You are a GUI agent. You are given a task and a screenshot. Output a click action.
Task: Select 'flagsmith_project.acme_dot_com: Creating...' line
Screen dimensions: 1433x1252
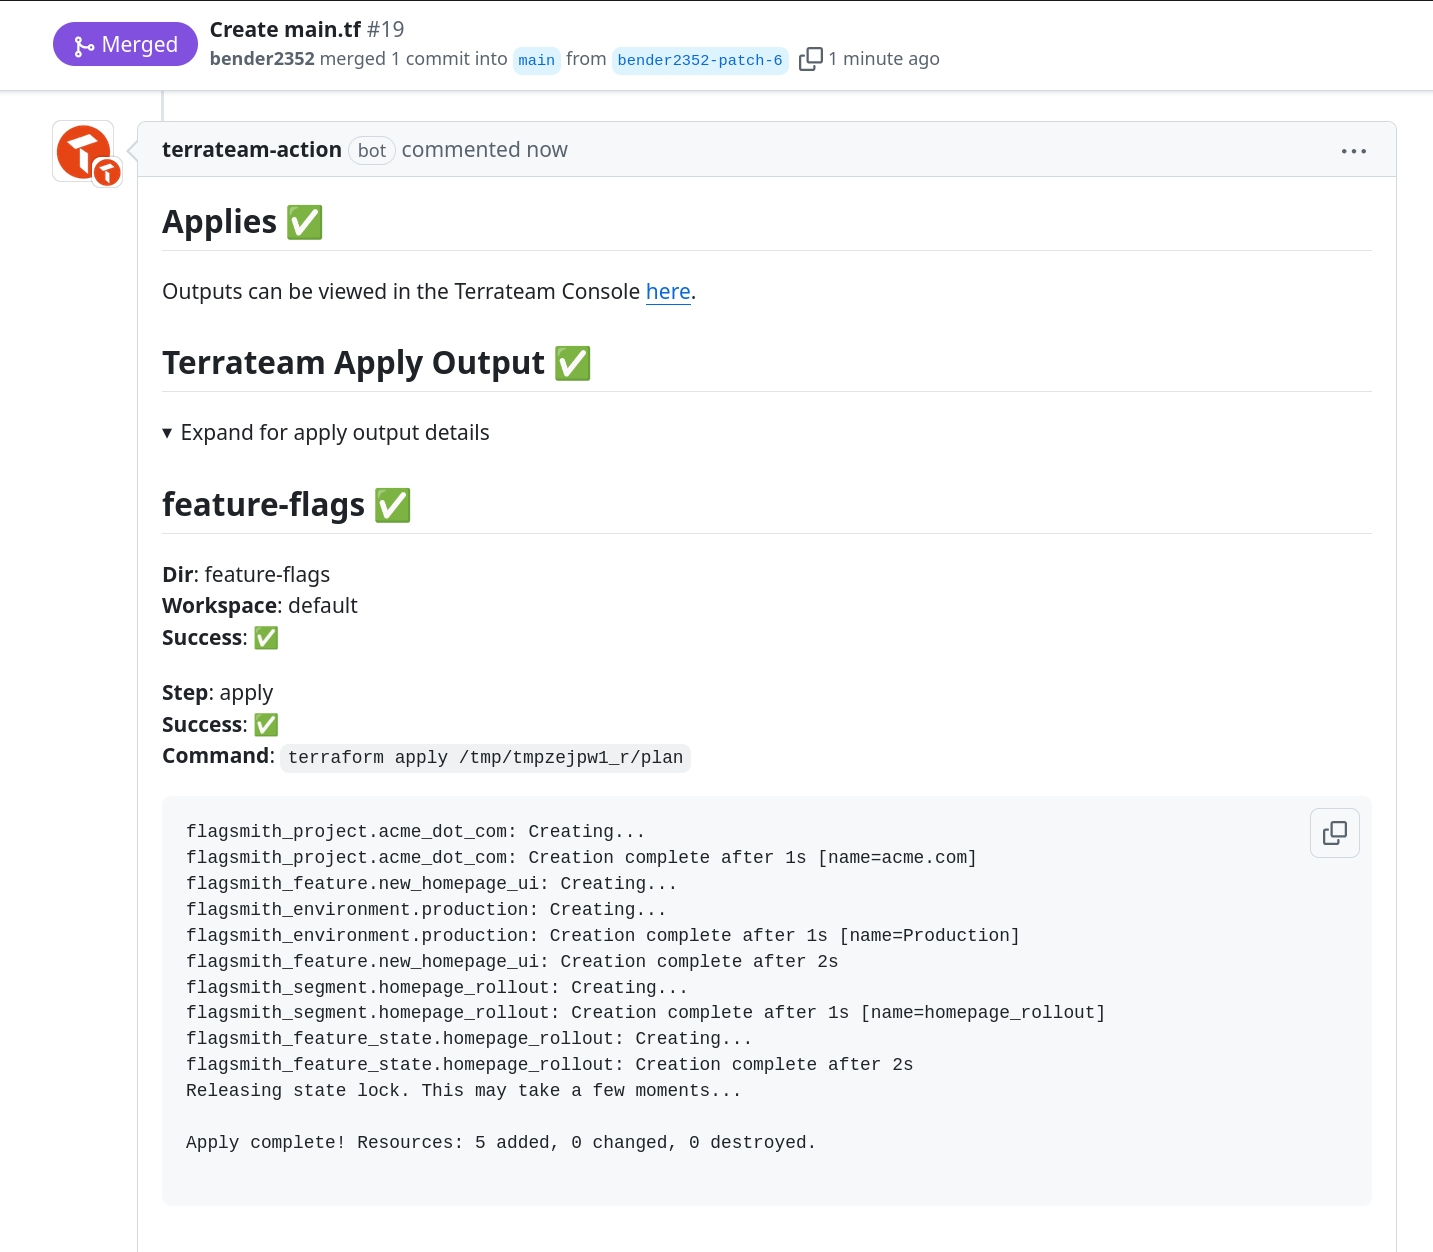click(x=416, y=831)
